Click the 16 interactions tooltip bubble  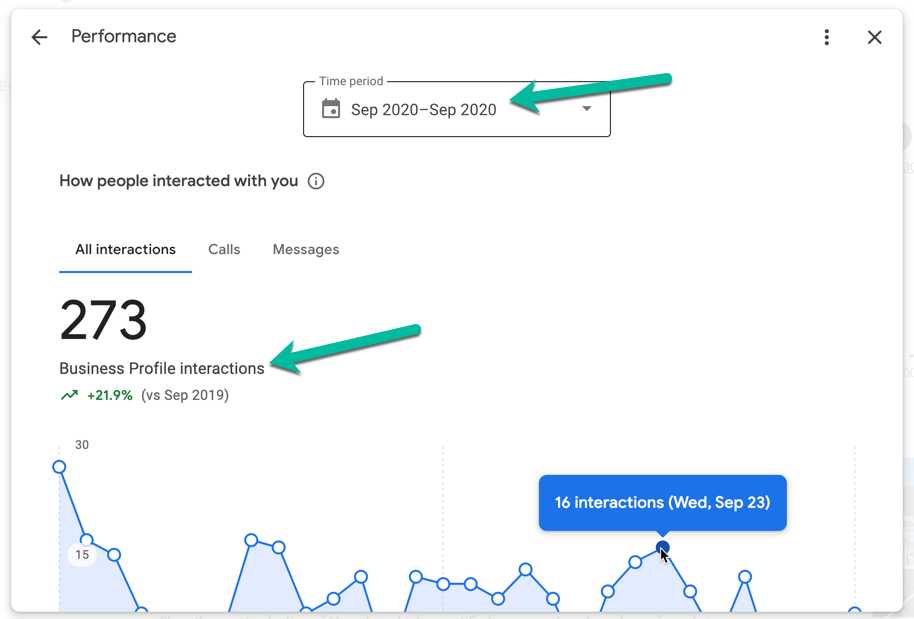(x=662, y=502)
